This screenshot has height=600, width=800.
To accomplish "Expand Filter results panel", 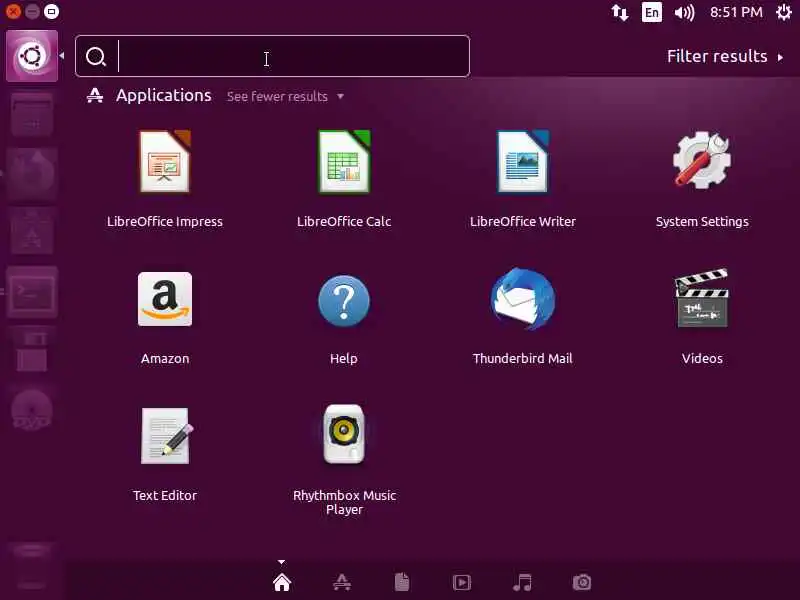I will (725, 56).
